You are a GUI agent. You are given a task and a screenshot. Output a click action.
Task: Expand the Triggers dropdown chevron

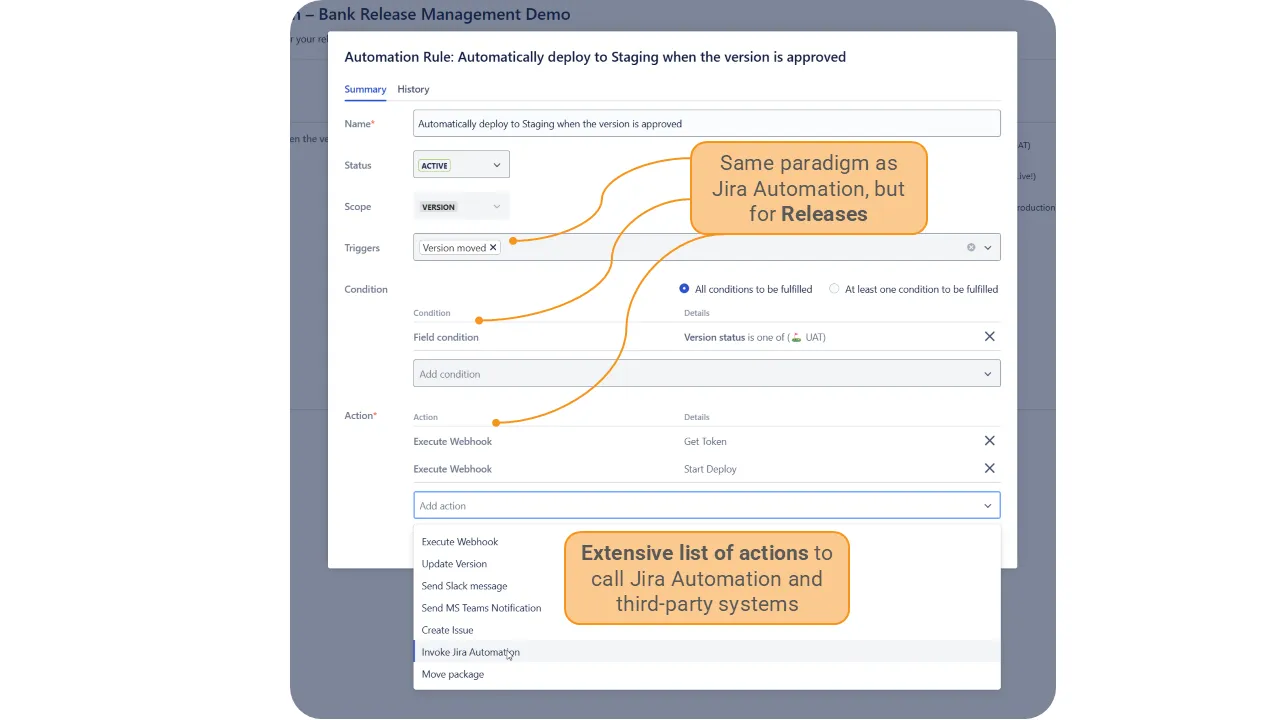click(x=988, y=247)
